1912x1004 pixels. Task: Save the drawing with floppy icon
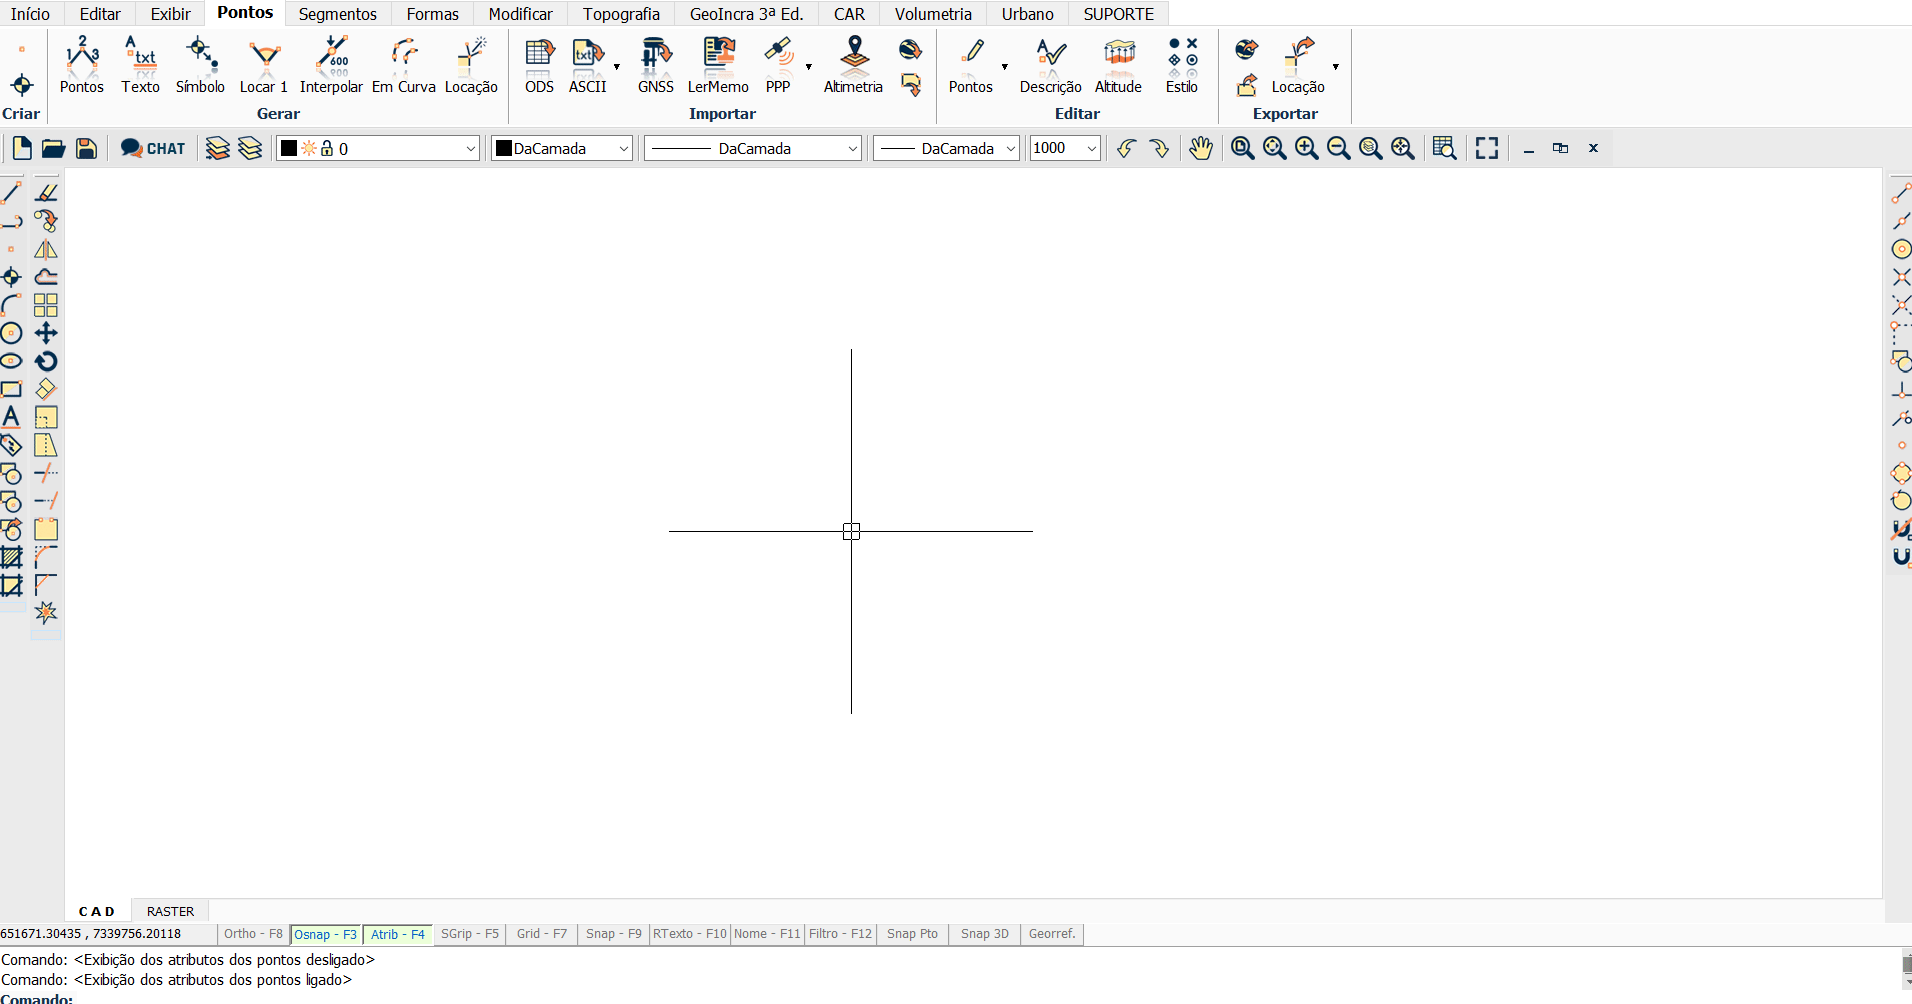pos(86,148)
